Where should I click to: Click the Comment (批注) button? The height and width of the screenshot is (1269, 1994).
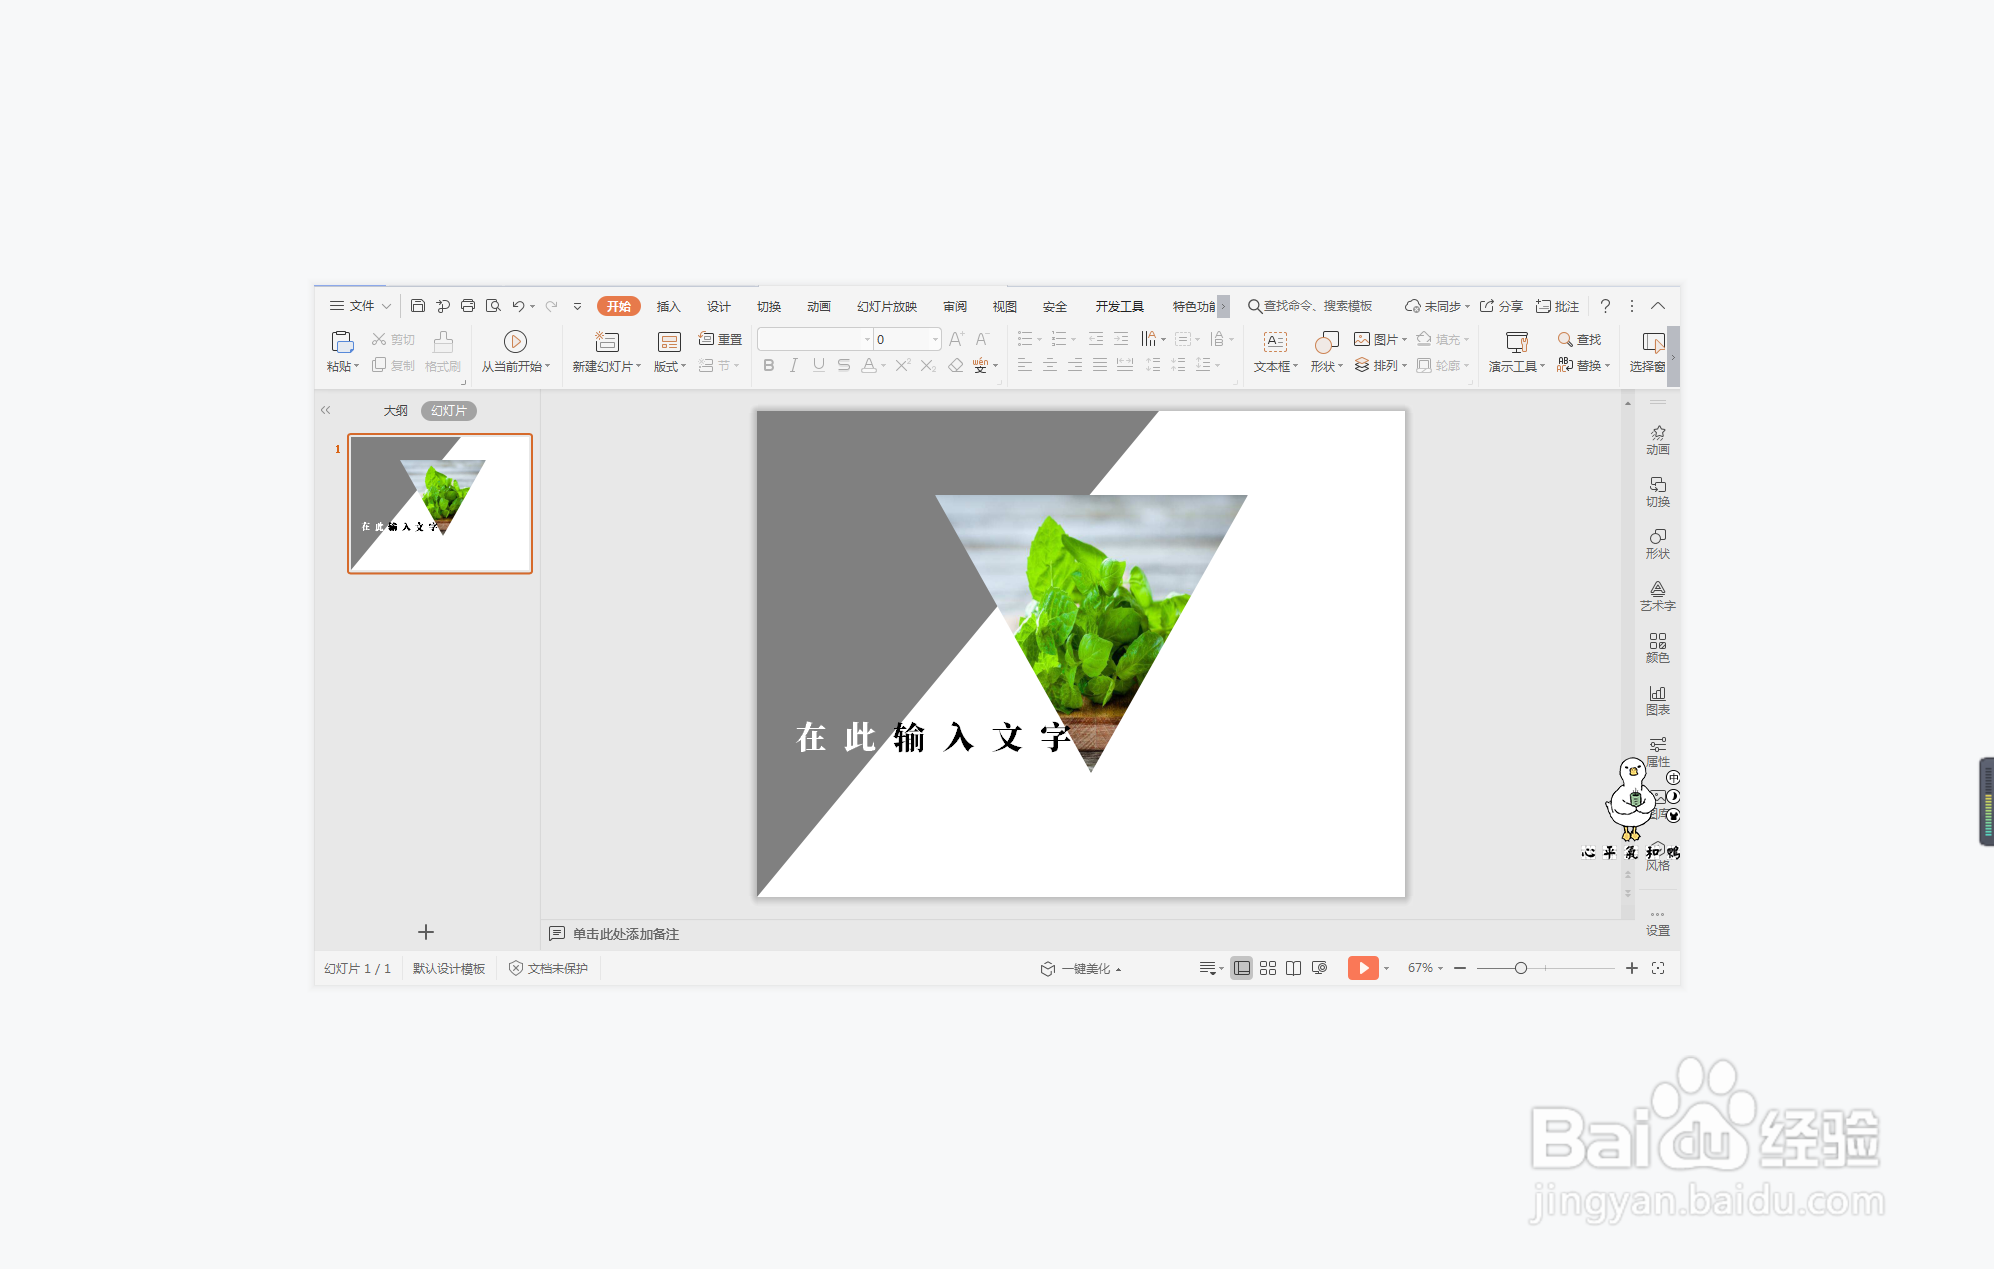pyautogui.click(x=1557, y=306)
